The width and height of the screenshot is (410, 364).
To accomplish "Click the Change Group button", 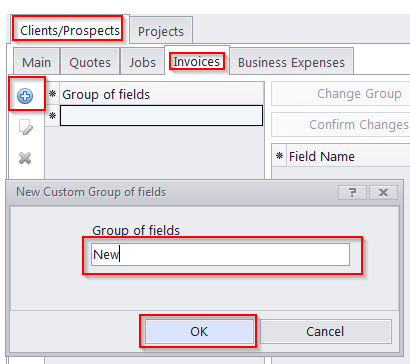I will click(x=341, y=94).
